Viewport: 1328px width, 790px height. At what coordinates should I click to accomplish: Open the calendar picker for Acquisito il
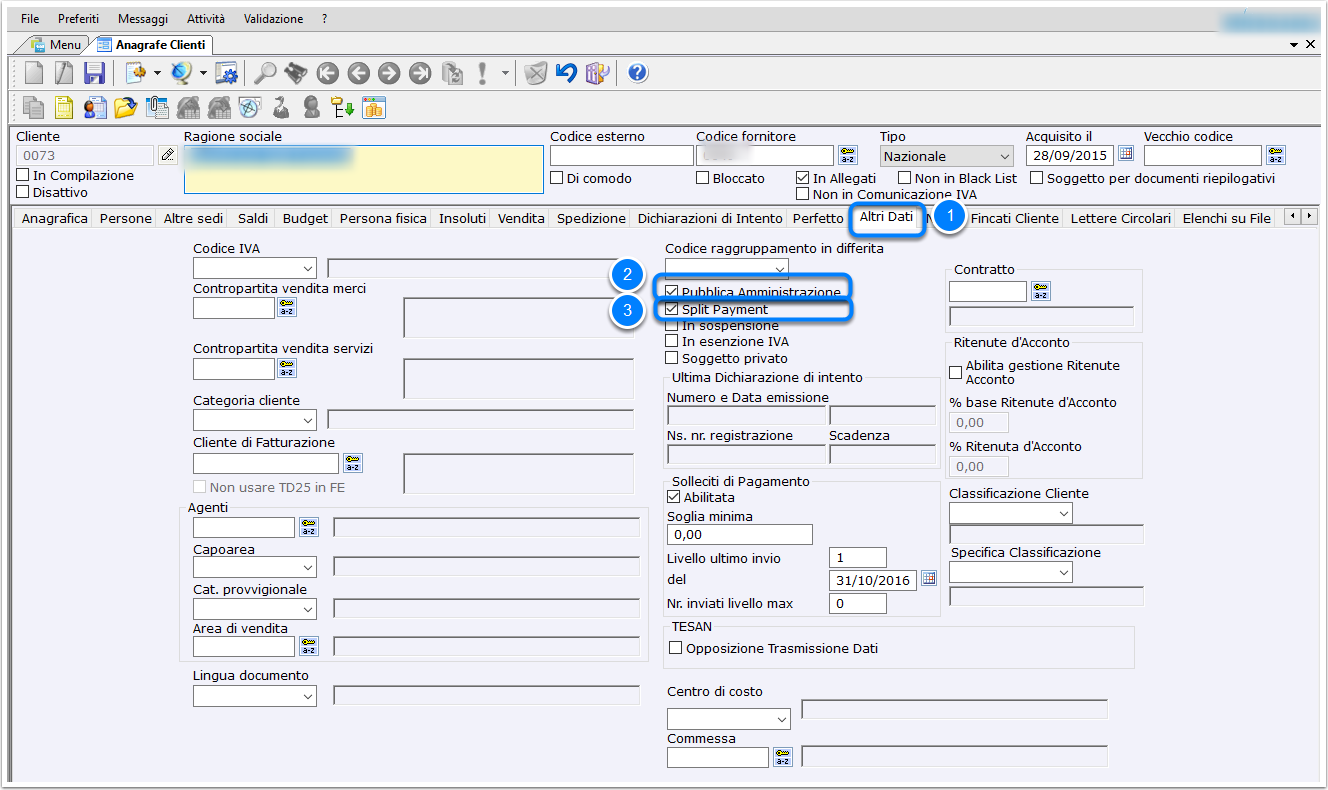pos(1126,155)
